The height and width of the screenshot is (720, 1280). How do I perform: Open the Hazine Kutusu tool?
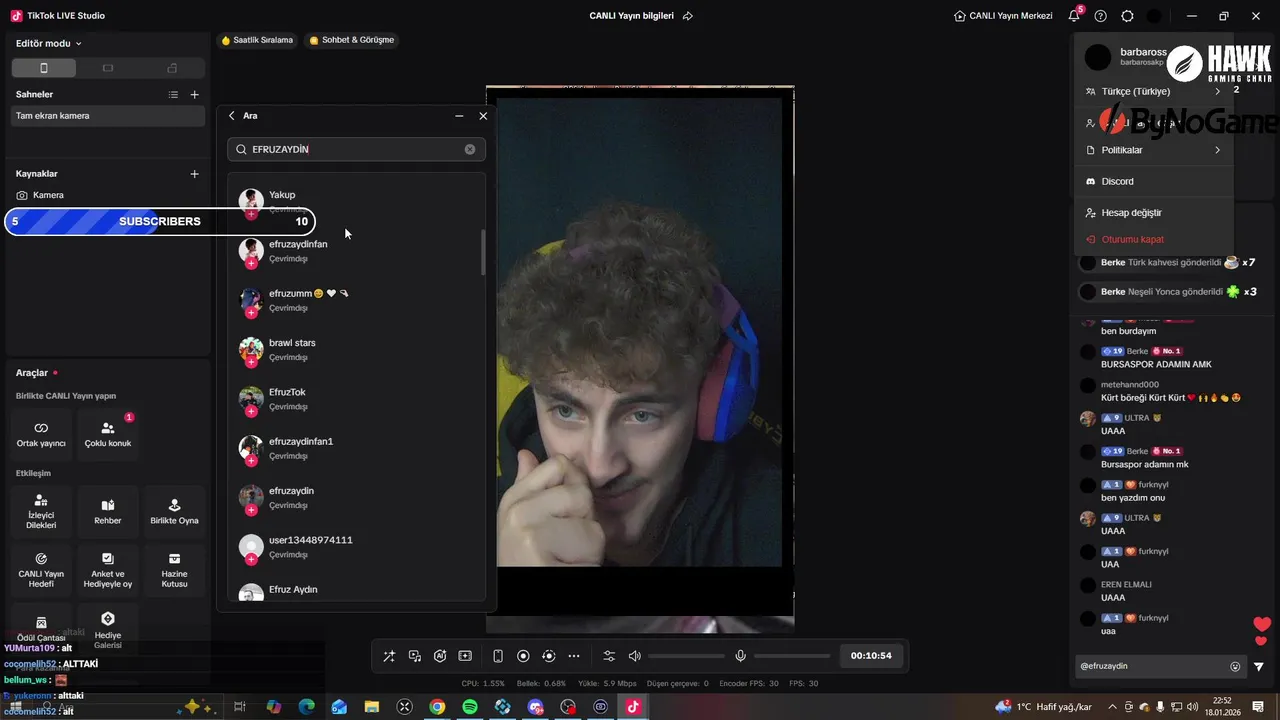174,570
